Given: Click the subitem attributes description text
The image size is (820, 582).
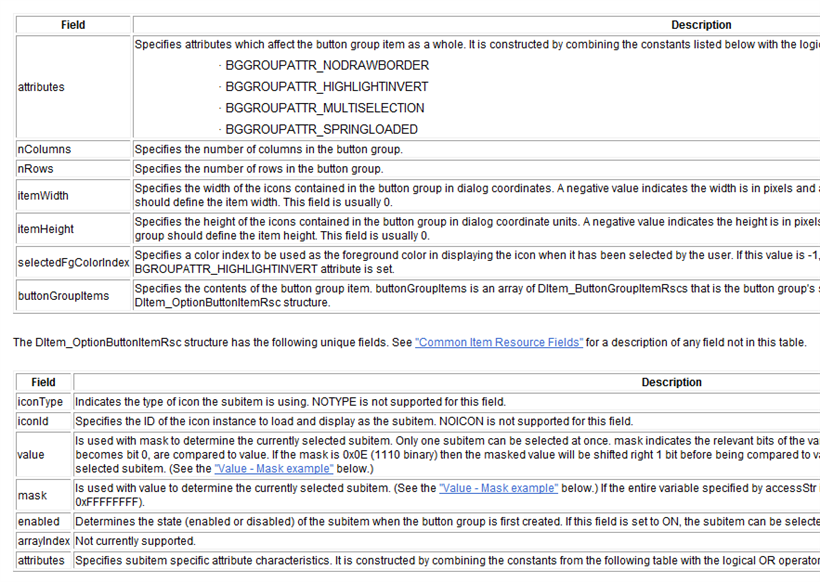Looking at the screenshot, I should click(447, 561).
